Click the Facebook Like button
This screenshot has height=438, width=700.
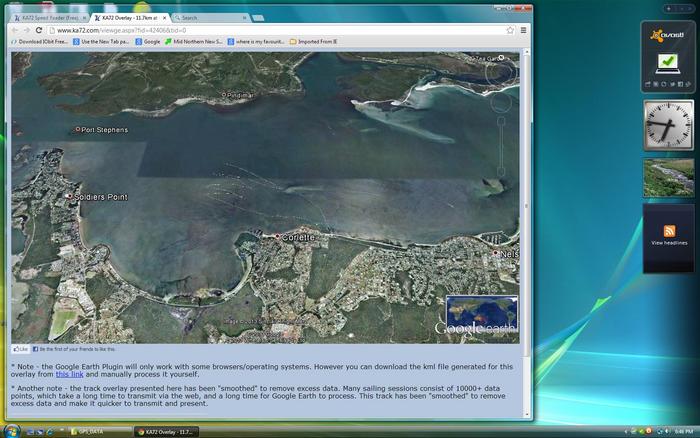(21, 349)
